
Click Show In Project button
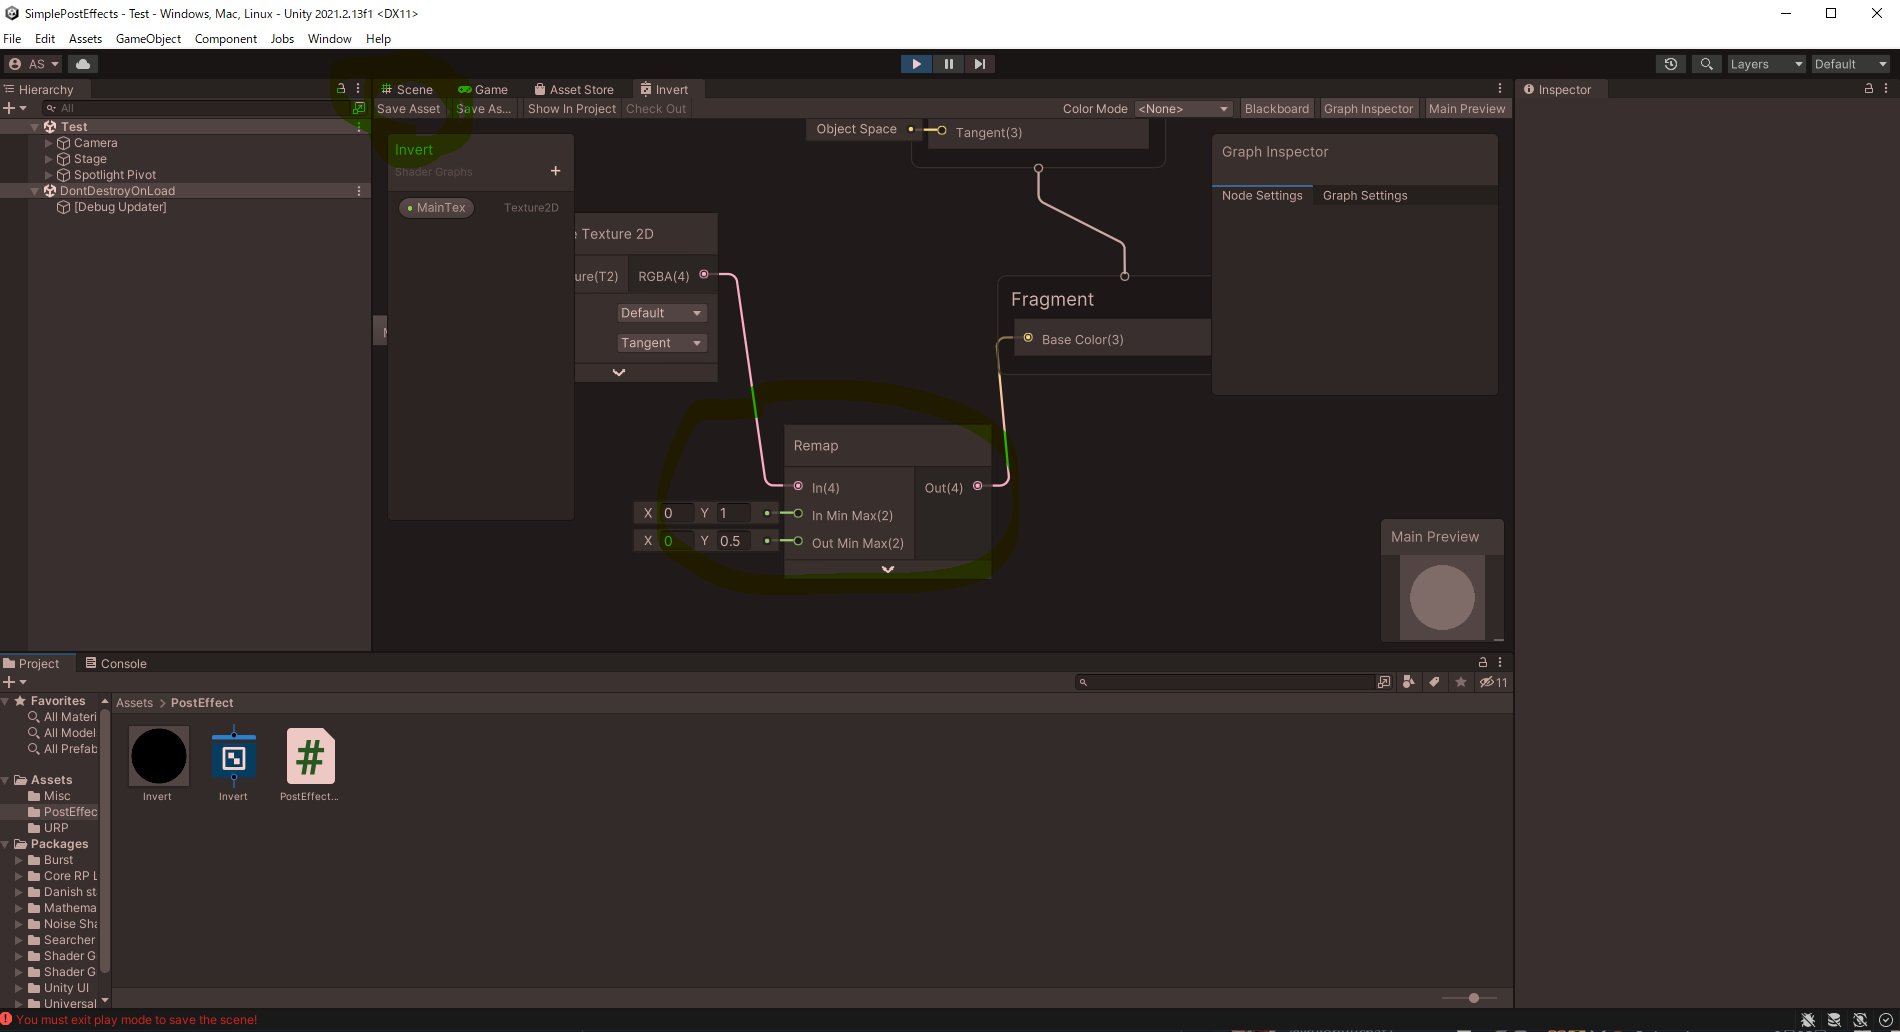[x=572, y=109]
